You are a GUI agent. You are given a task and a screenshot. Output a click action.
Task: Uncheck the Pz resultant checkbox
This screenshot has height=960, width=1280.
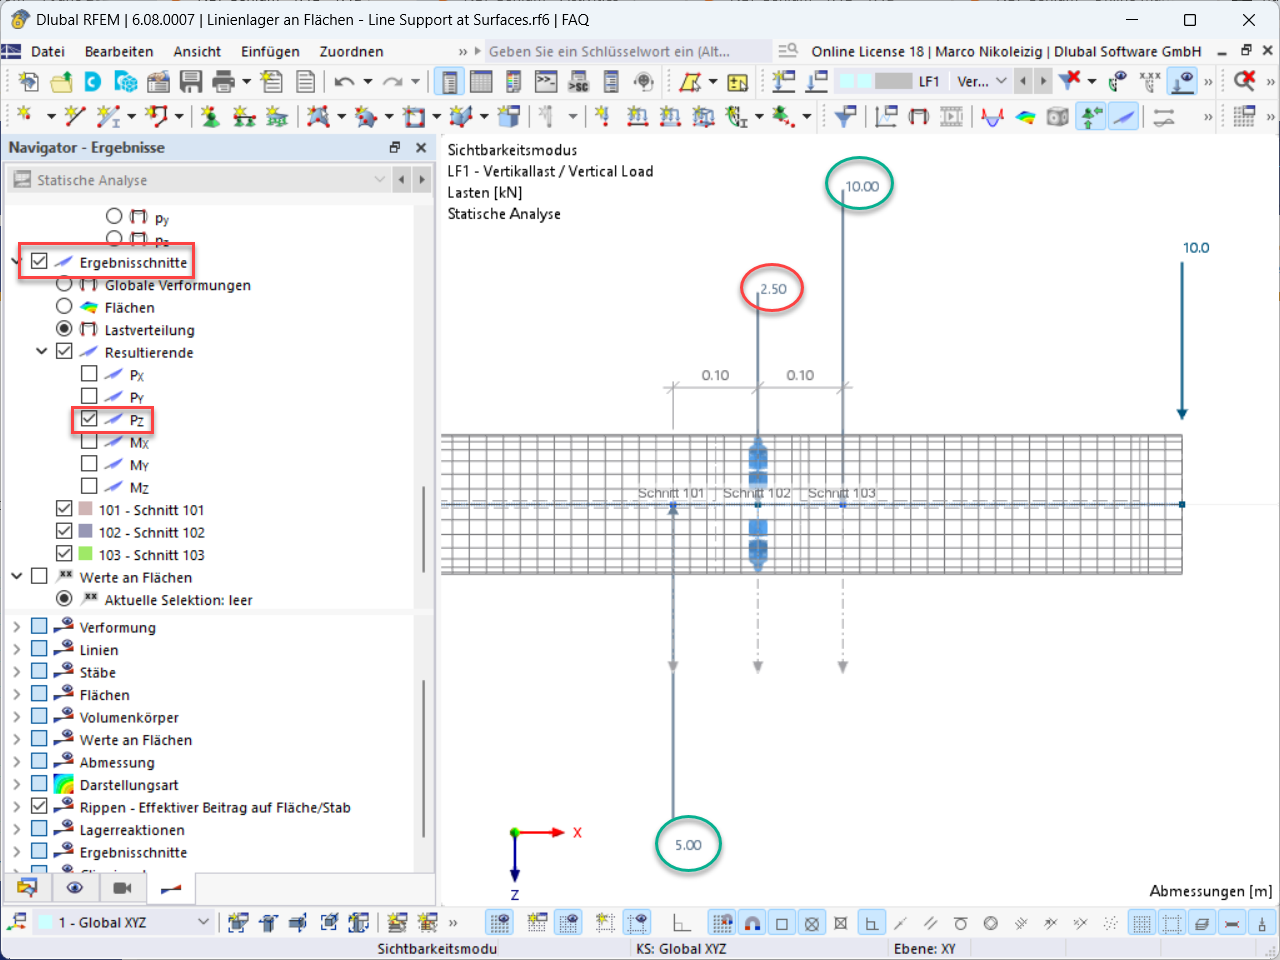[x=89, y=419]
